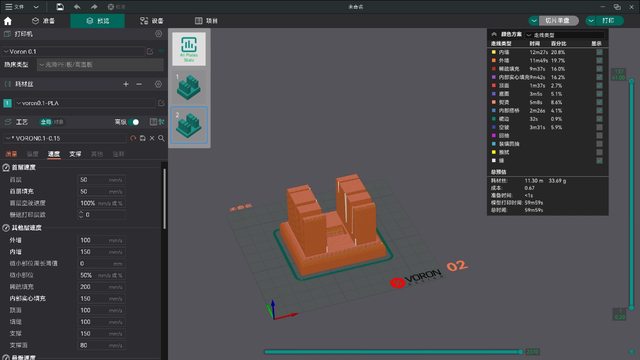Open All Plates Stats icon
The width and height of the screenshot is (640, 360).
tap(189, 49)
